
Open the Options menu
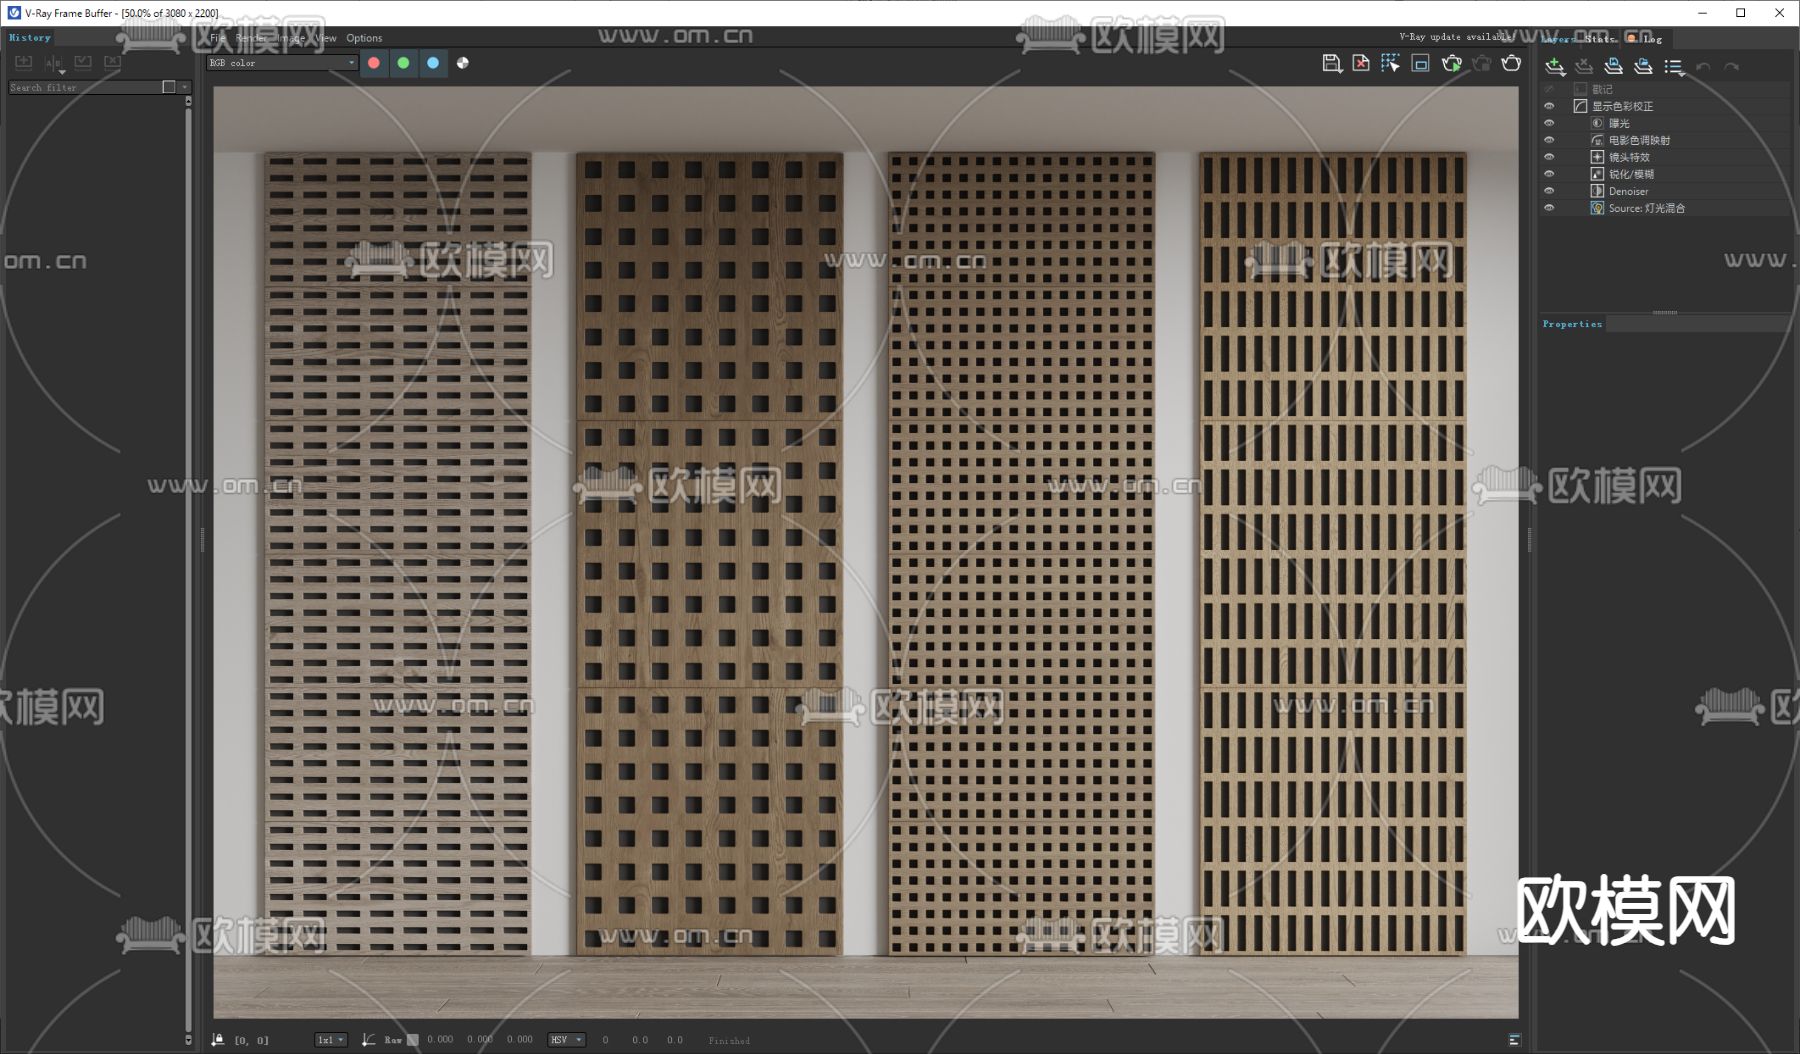(364, 38)
